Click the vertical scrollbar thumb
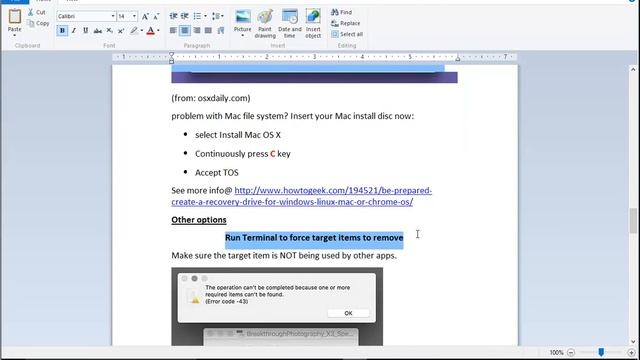Viewport: 640px width, 360px height. pos(633,220)
